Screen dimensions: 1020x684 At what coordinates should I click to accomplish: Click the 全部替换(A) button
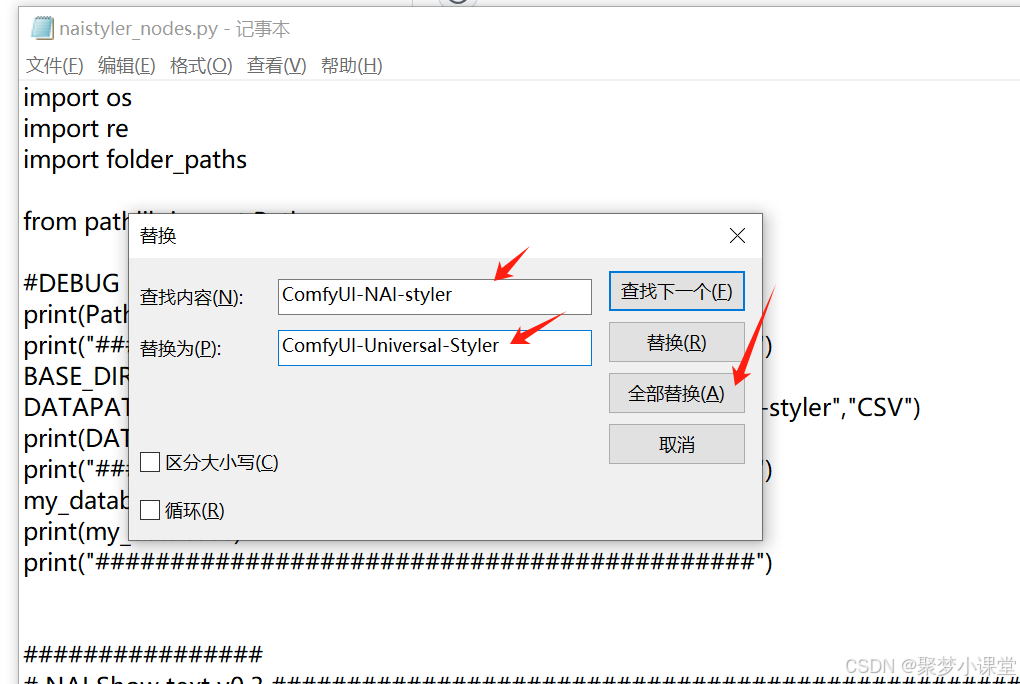[677, 393]
